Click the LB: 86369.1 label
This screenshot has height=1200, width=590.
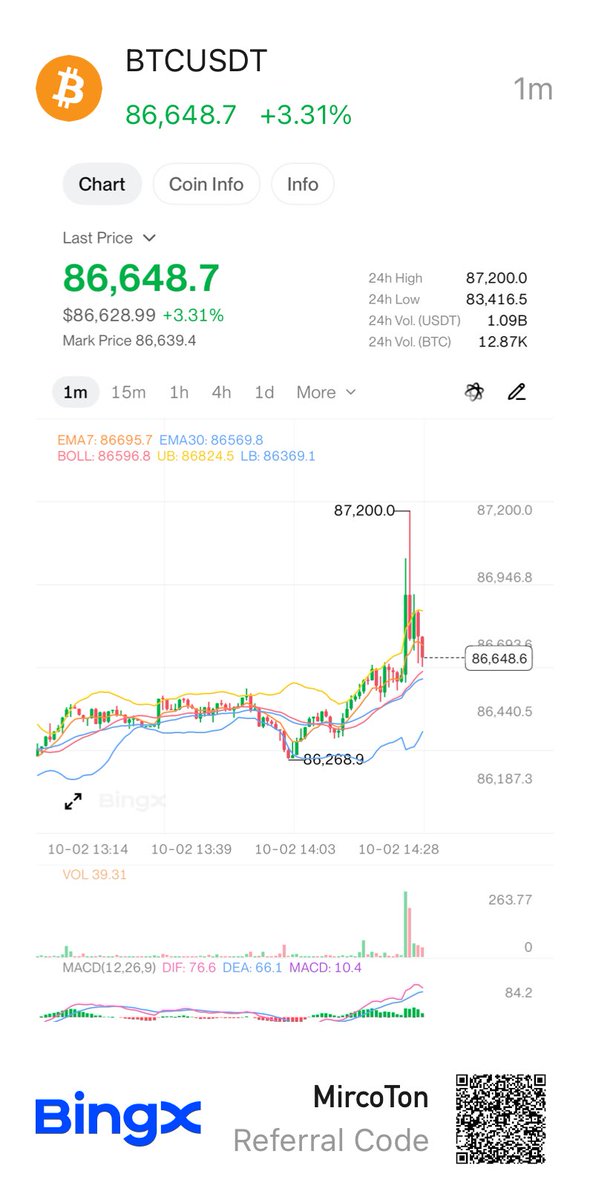click(x=278, y=455)
